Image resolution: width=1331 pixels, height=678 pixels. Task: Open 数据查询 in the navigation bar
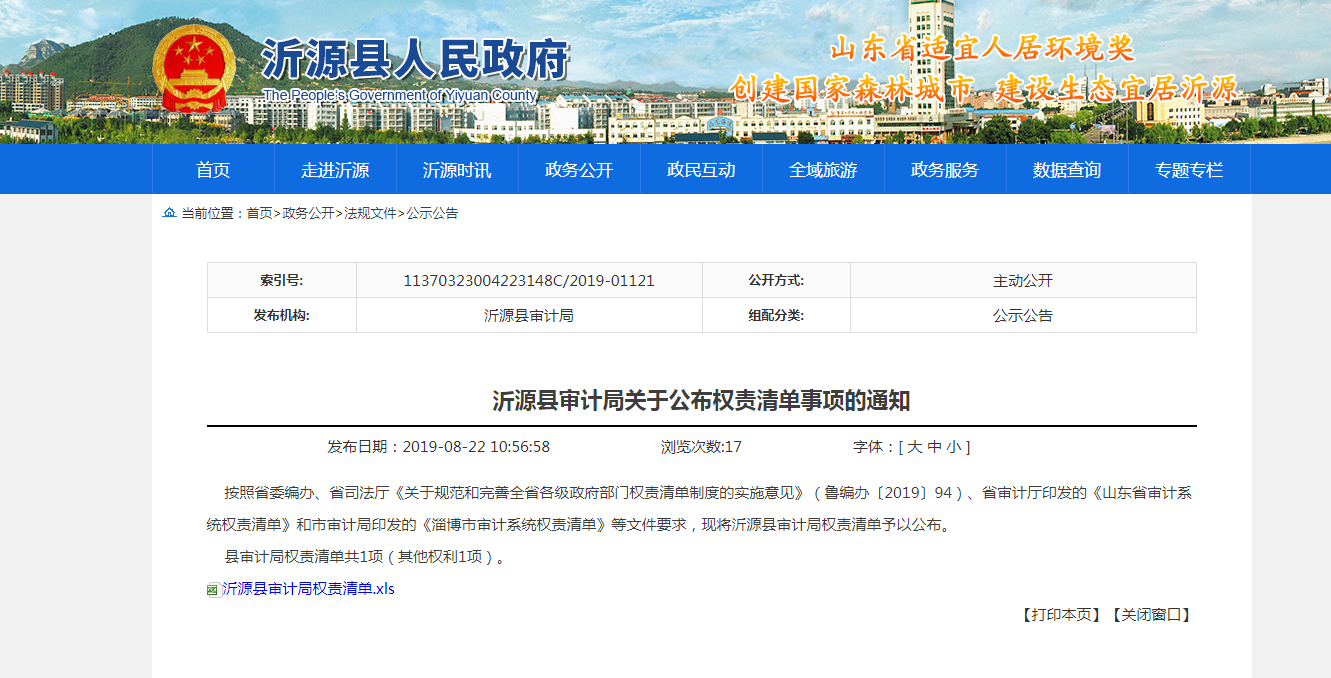point(1067,170)
